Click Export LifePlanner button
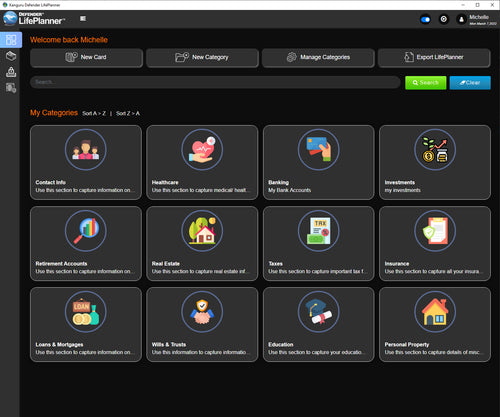The width and height of the screenshot is (500, 417). pos(434,58)
